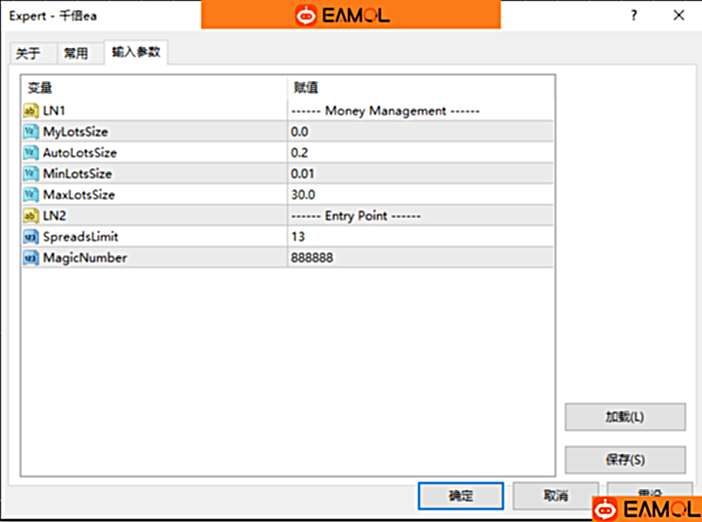Close the Expert dialog window
The height and width of the screenshot is (522, 702).
[679, 16]
